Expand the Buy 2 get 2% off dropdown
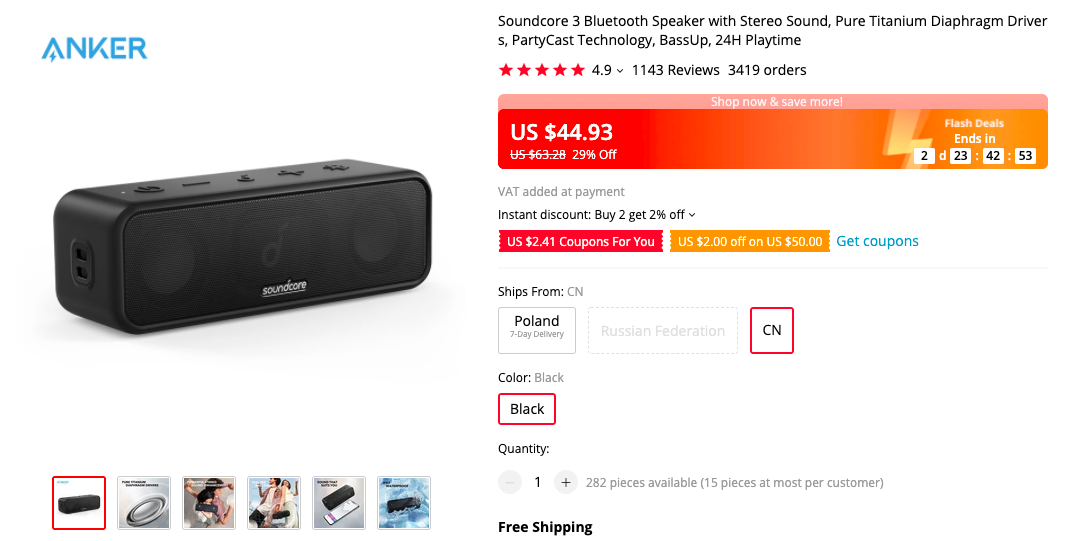Viewport: 1070px width, 541px height. click(692, 215)
